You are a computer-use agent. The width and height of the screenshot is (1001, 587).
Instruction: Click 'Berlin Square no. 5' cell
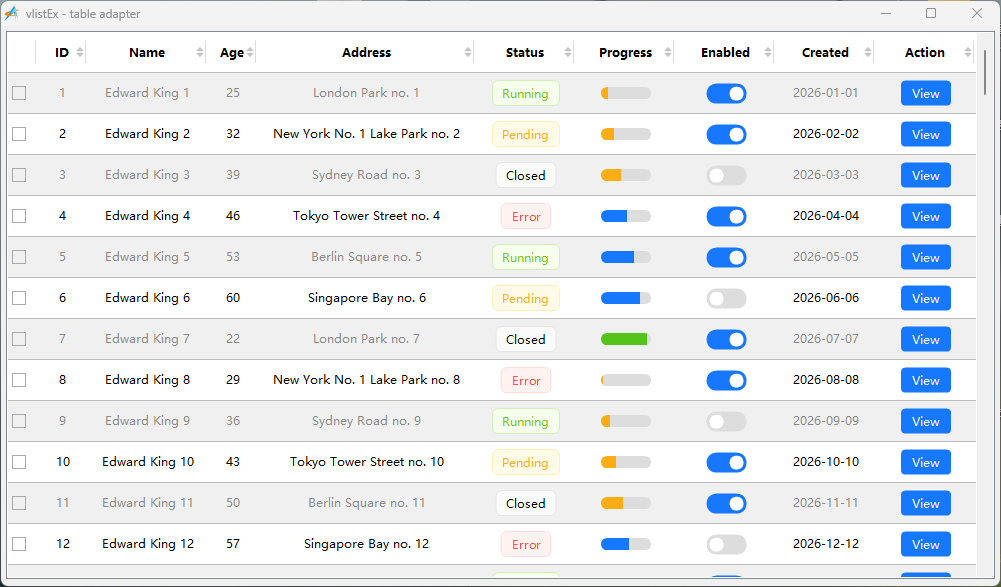click(366, 257)
